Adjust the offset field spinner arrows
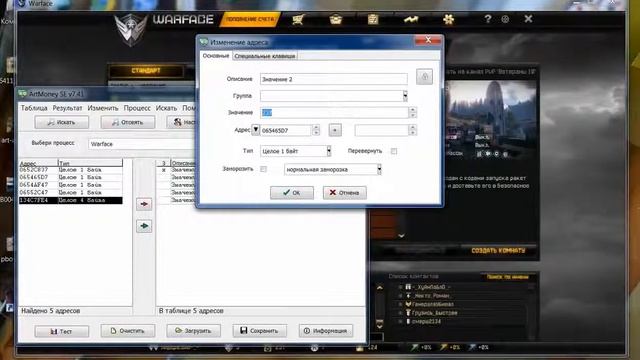This screenshot has width=640, height=360. coord(413,130)
